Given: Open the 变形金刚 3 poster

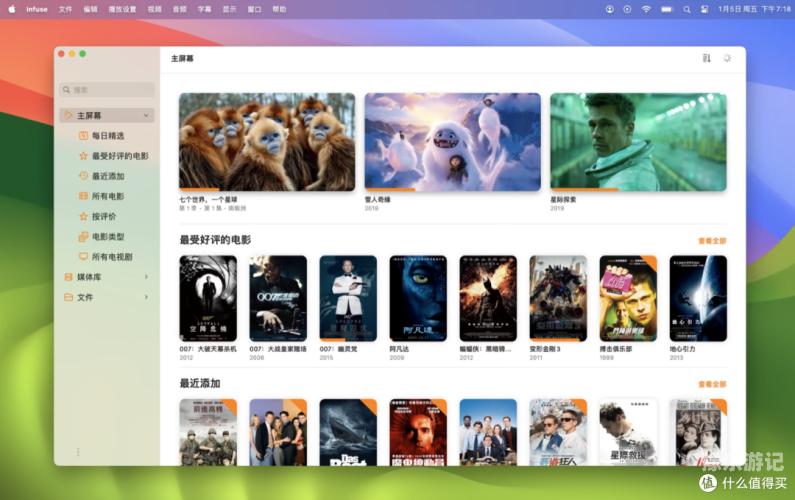Looking at the screenshot, I should tap(558, 298).
